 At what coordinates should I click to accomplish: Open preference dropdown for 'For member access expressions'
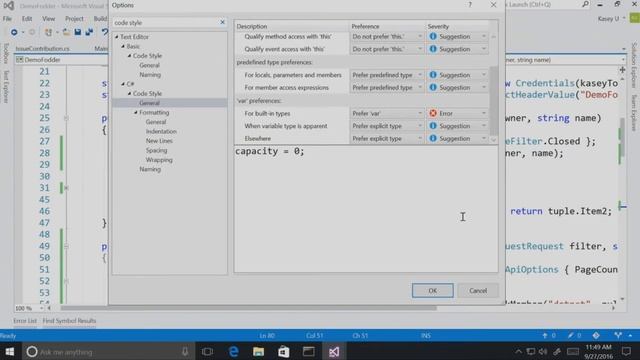(x=387, y=87)
